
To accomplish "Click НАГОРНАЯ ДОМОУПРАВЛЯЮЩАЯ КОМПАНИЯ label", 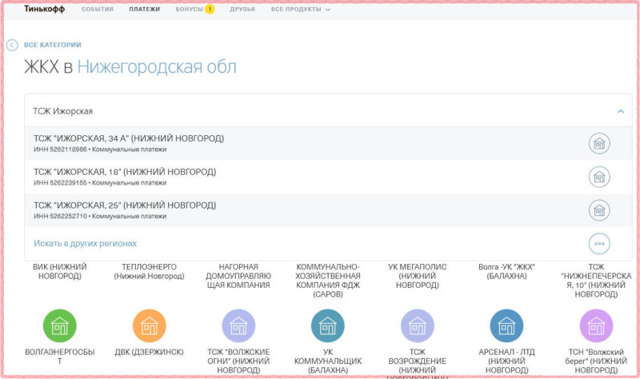I will pos(238,276).
